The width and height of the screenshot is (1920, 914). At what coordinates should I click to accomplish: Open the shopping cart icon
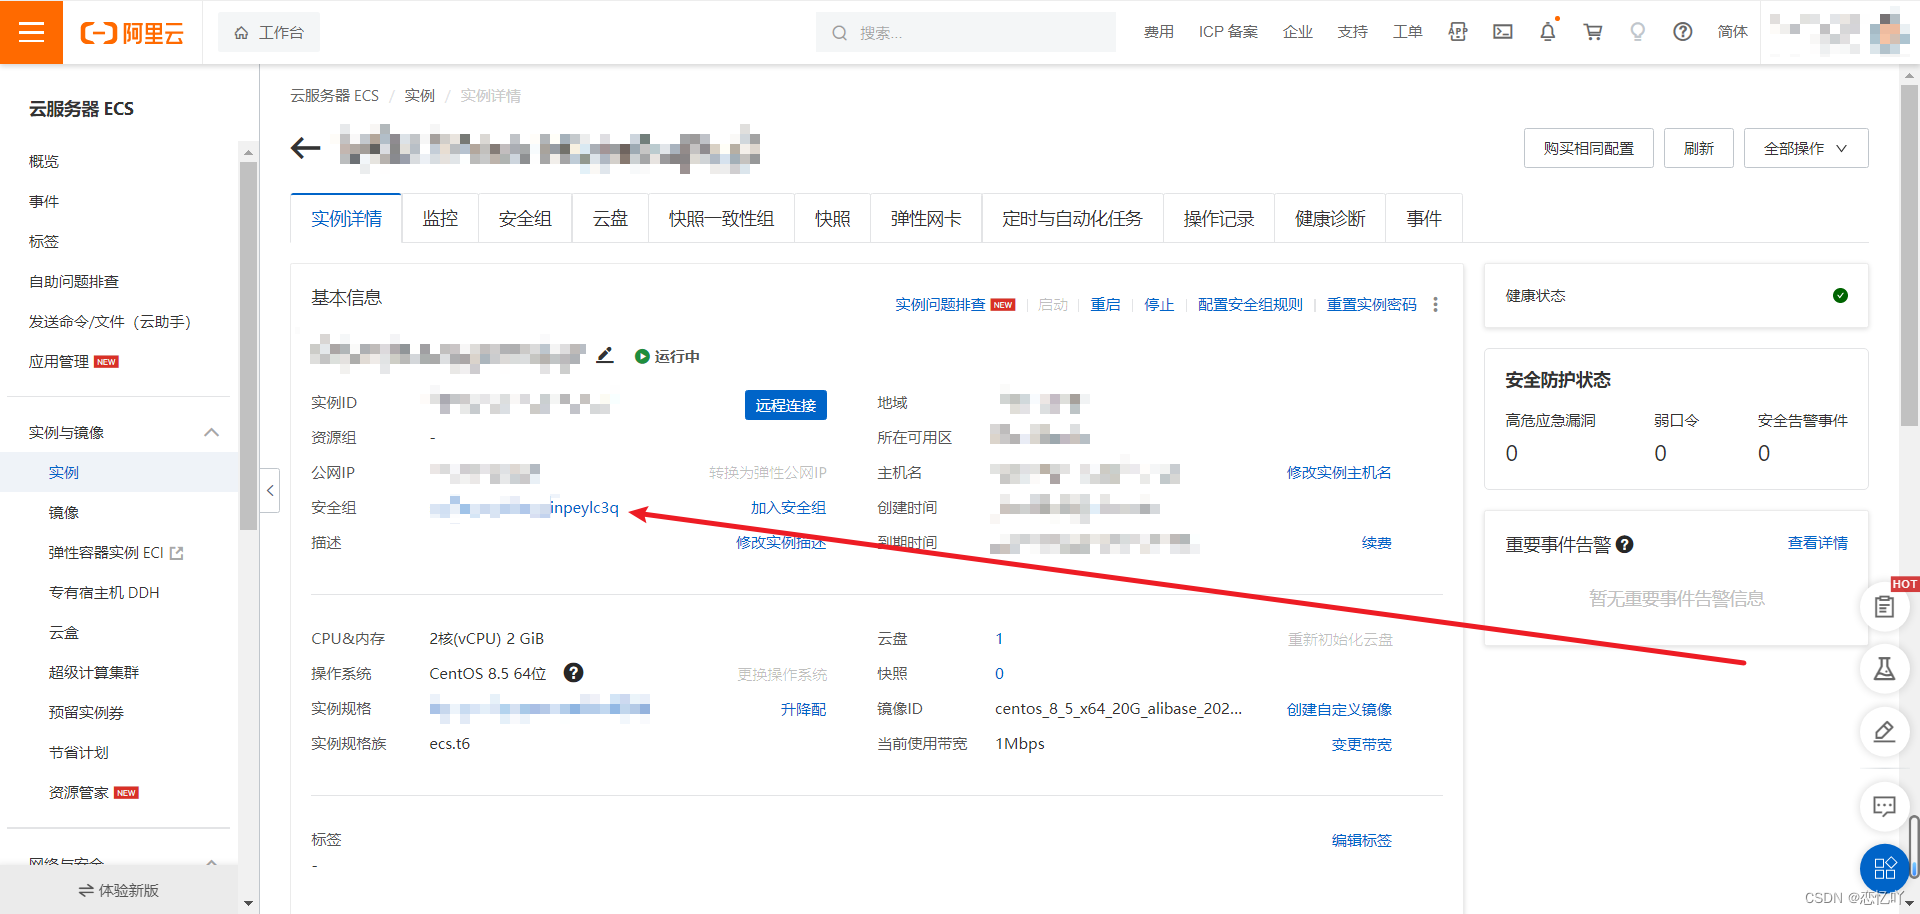click(1593, 32)
